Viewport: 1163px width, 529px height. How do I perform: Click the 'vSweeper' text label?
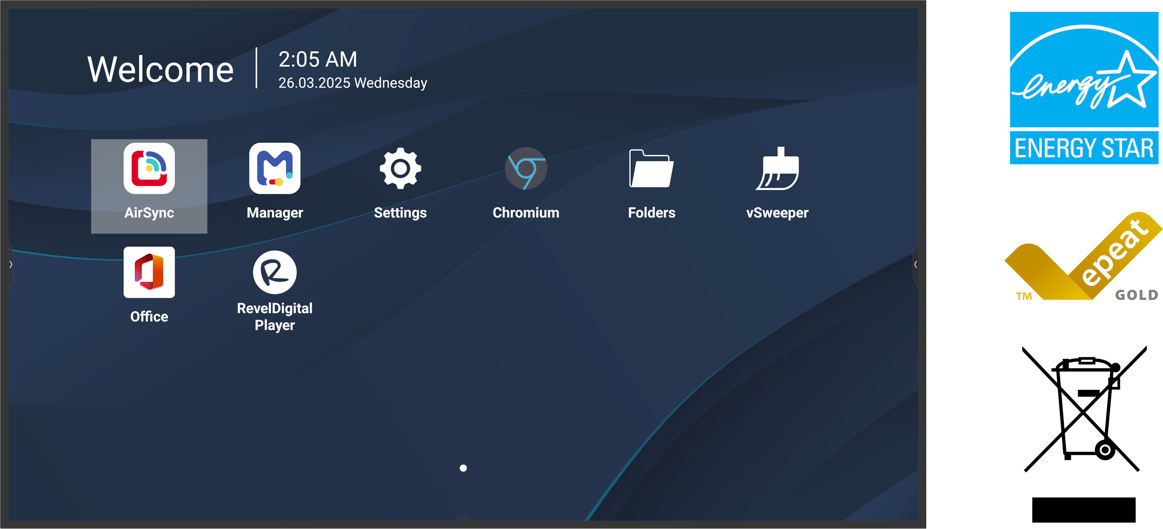coord(777,213)
